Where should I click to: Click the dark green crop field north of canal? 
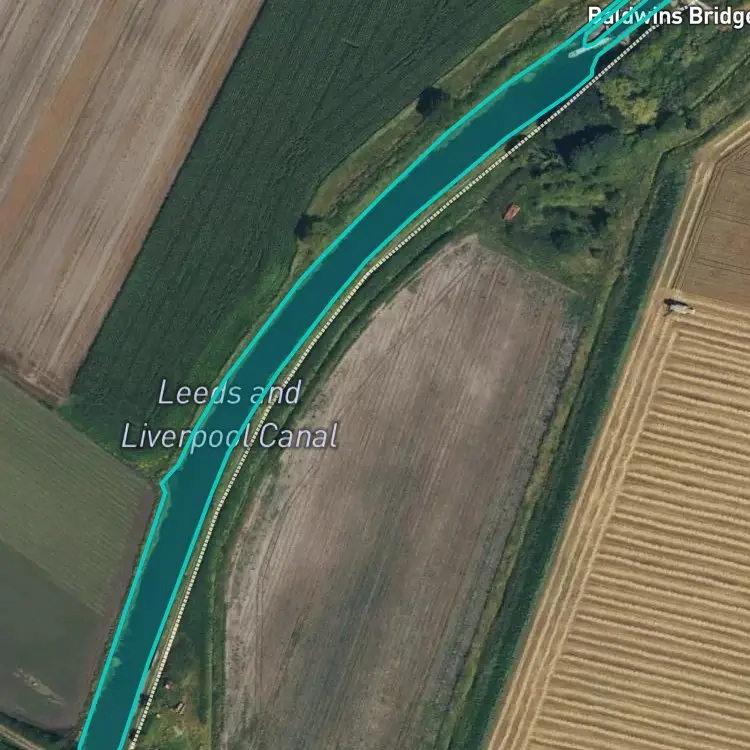[239, 191]
